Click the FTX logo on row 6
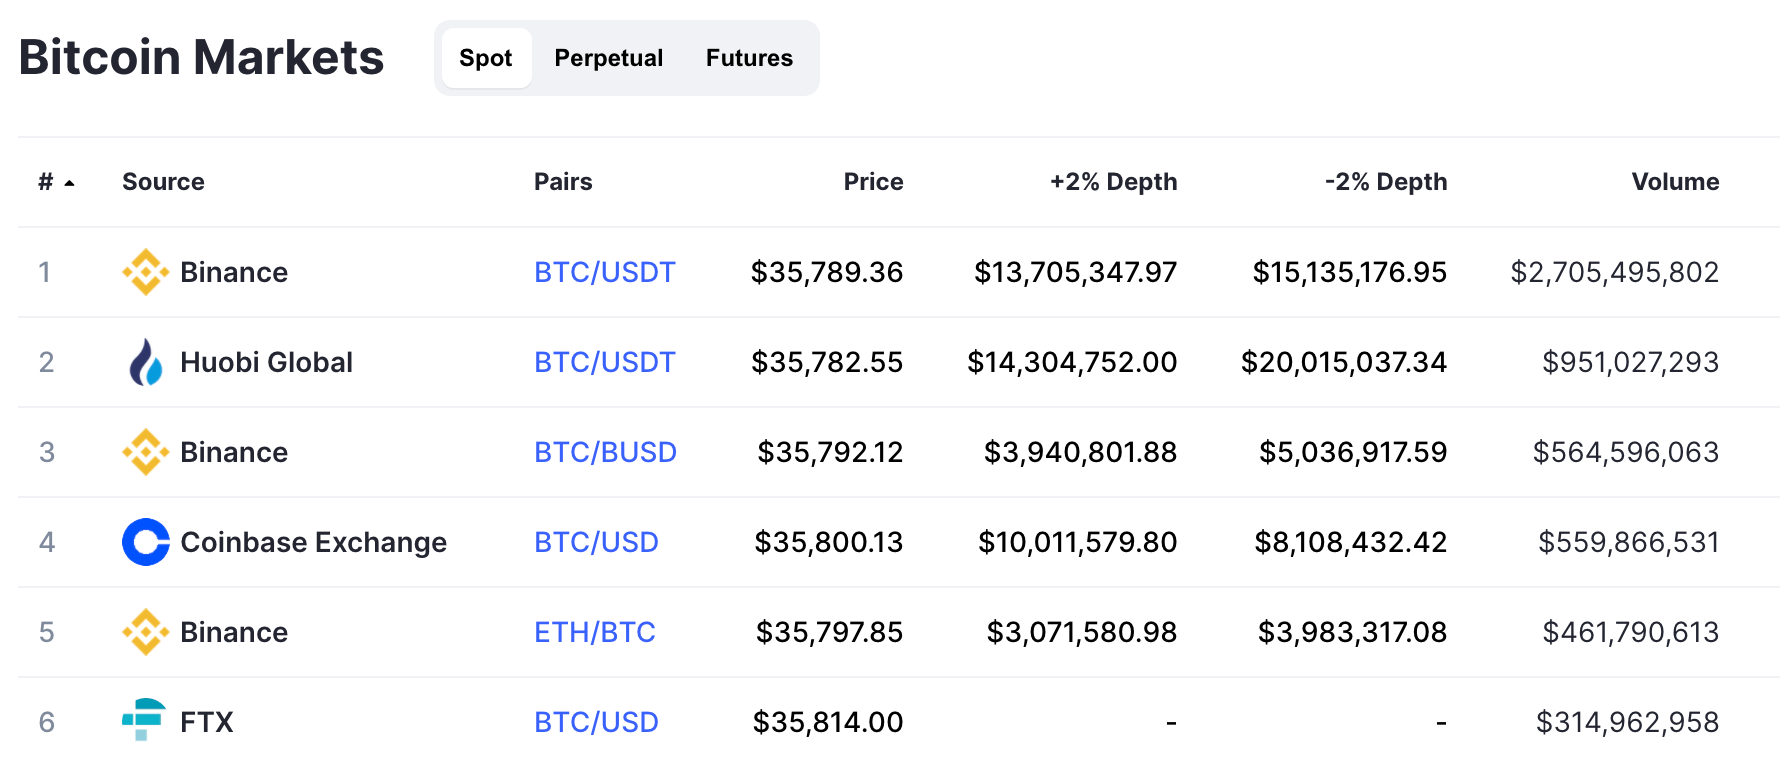This screenshot has height=762, width=1780. (x=144, y=721)
